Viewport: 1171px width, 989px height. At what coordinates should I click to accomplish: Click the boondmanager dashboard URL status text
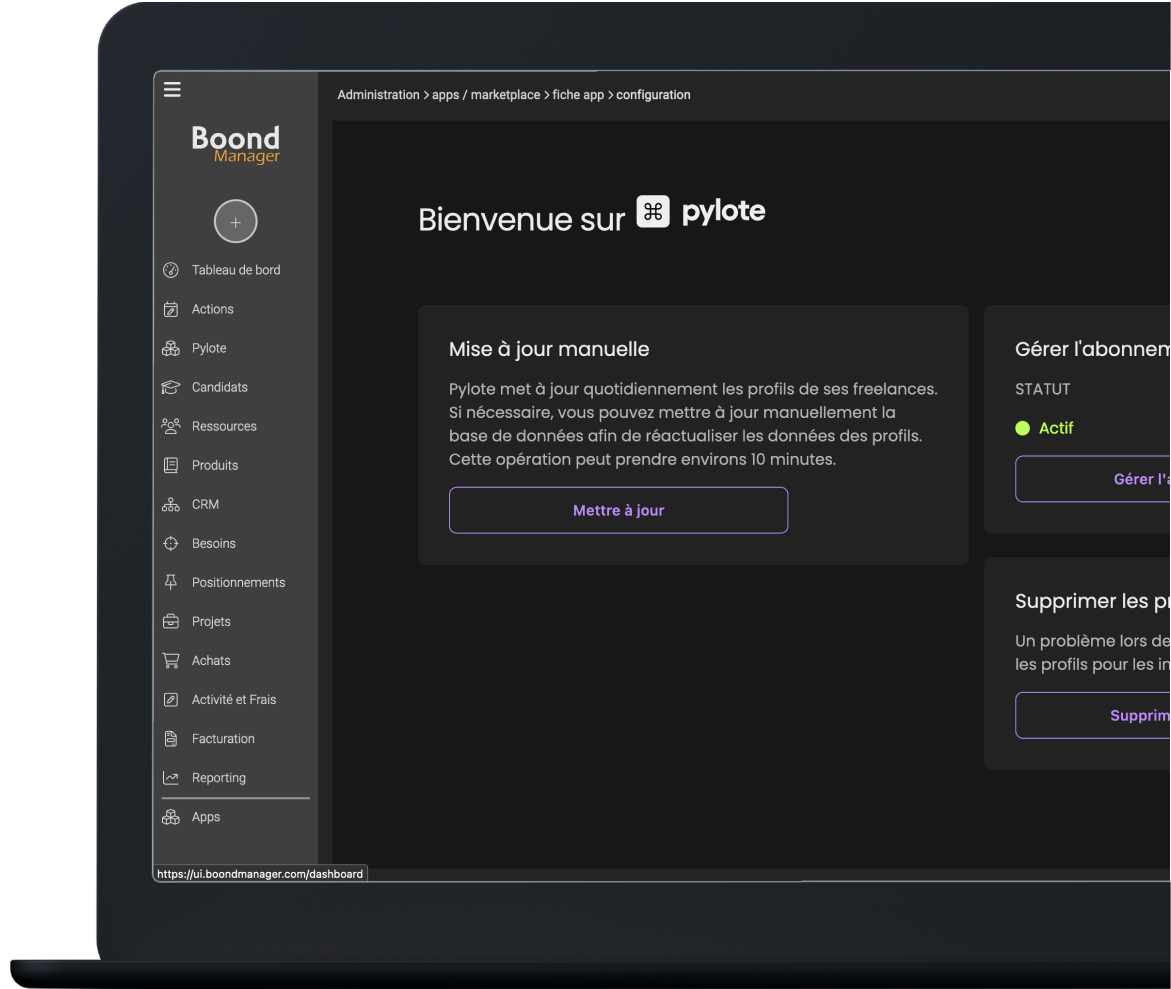(x=260, y=874)
